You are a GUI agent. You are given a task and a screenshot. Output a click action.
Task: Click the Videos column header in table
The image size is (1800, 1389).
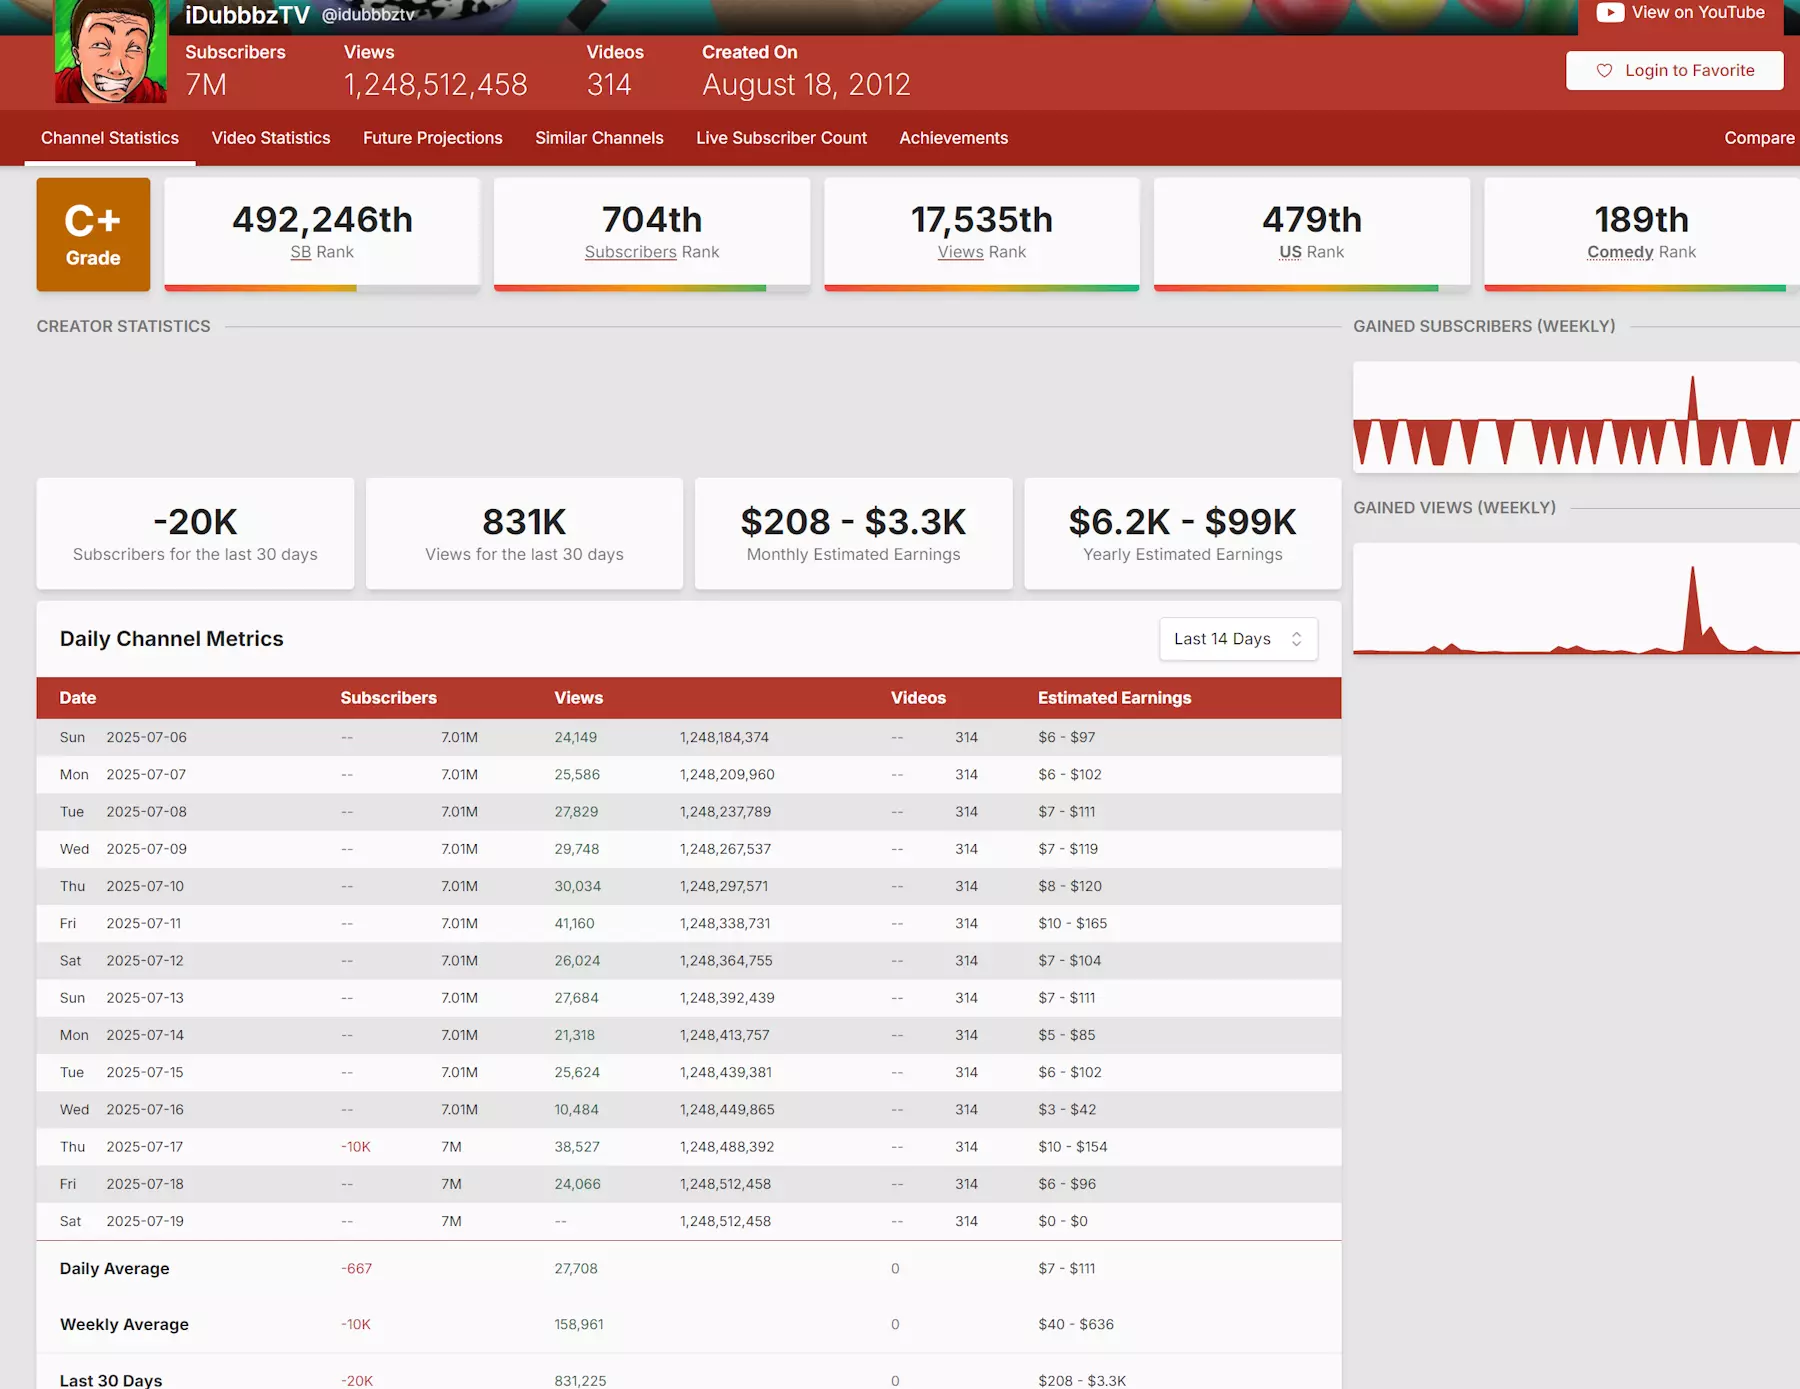[x=918, y=698]
